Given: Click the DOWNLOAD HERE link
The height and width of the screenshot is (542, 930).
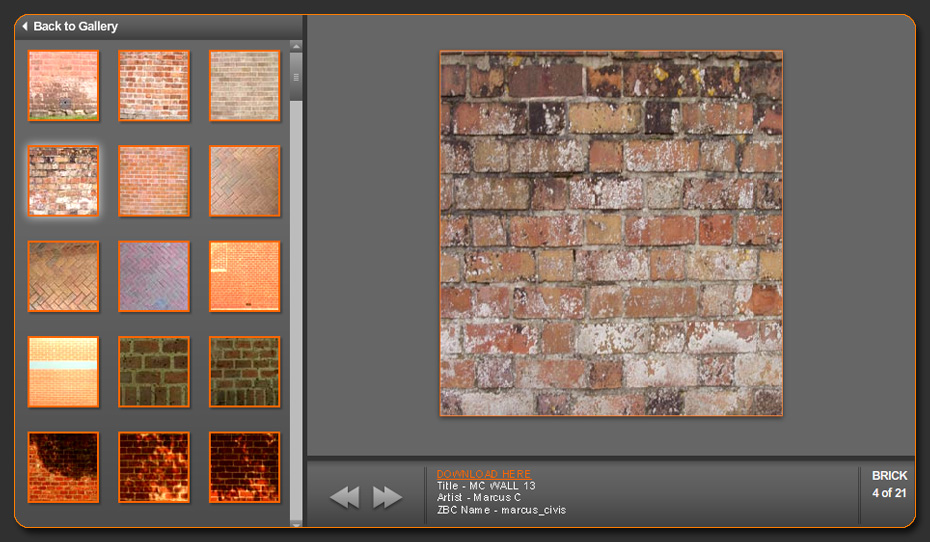Looking at the screenshot, I should tap(484, 473).
